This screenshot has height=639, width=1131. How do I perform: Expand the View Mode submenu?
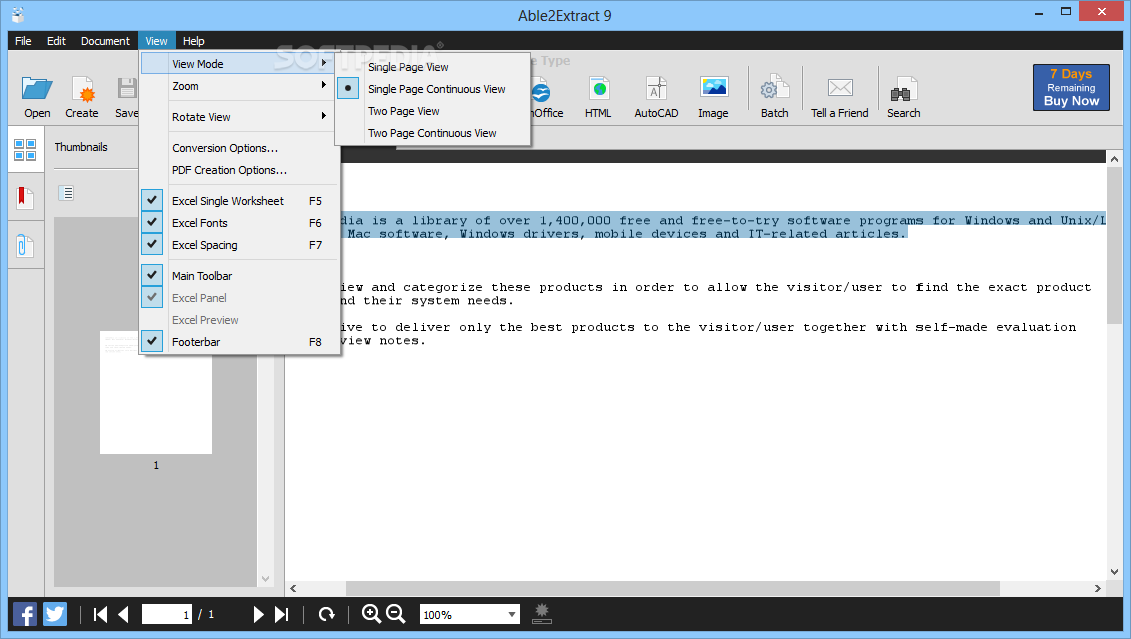(x=238, y=63)
